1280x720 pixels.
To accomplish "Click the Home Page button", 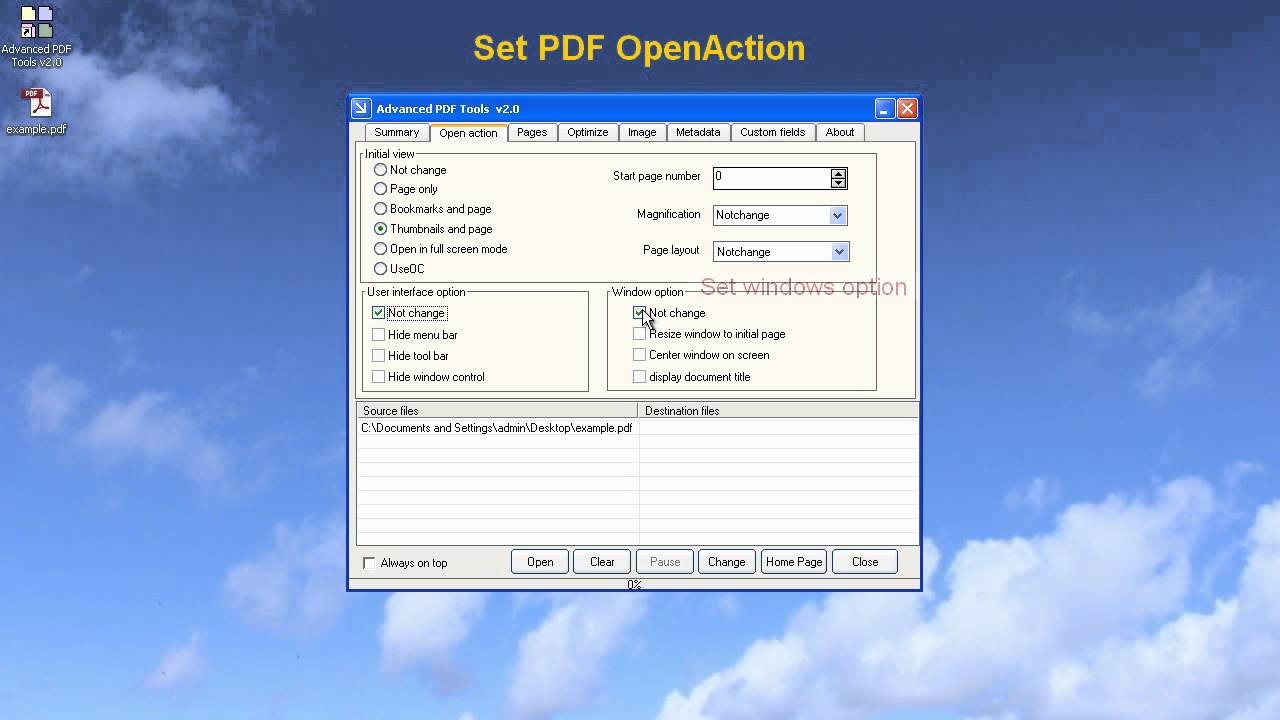I will tap(794, 562).
